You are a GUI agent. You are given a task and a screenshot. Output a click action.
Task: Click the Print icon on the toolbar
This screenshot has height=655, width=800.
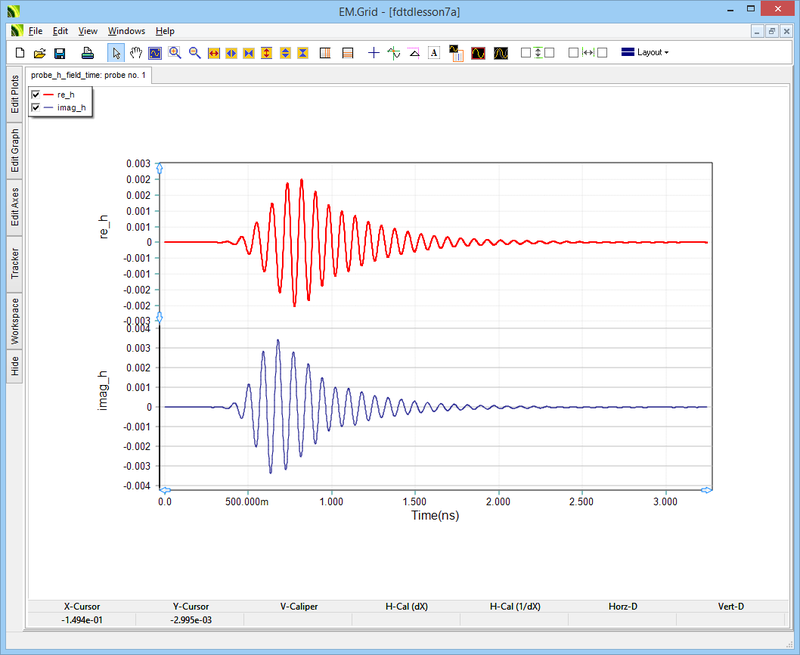click(x=87, y=52)
